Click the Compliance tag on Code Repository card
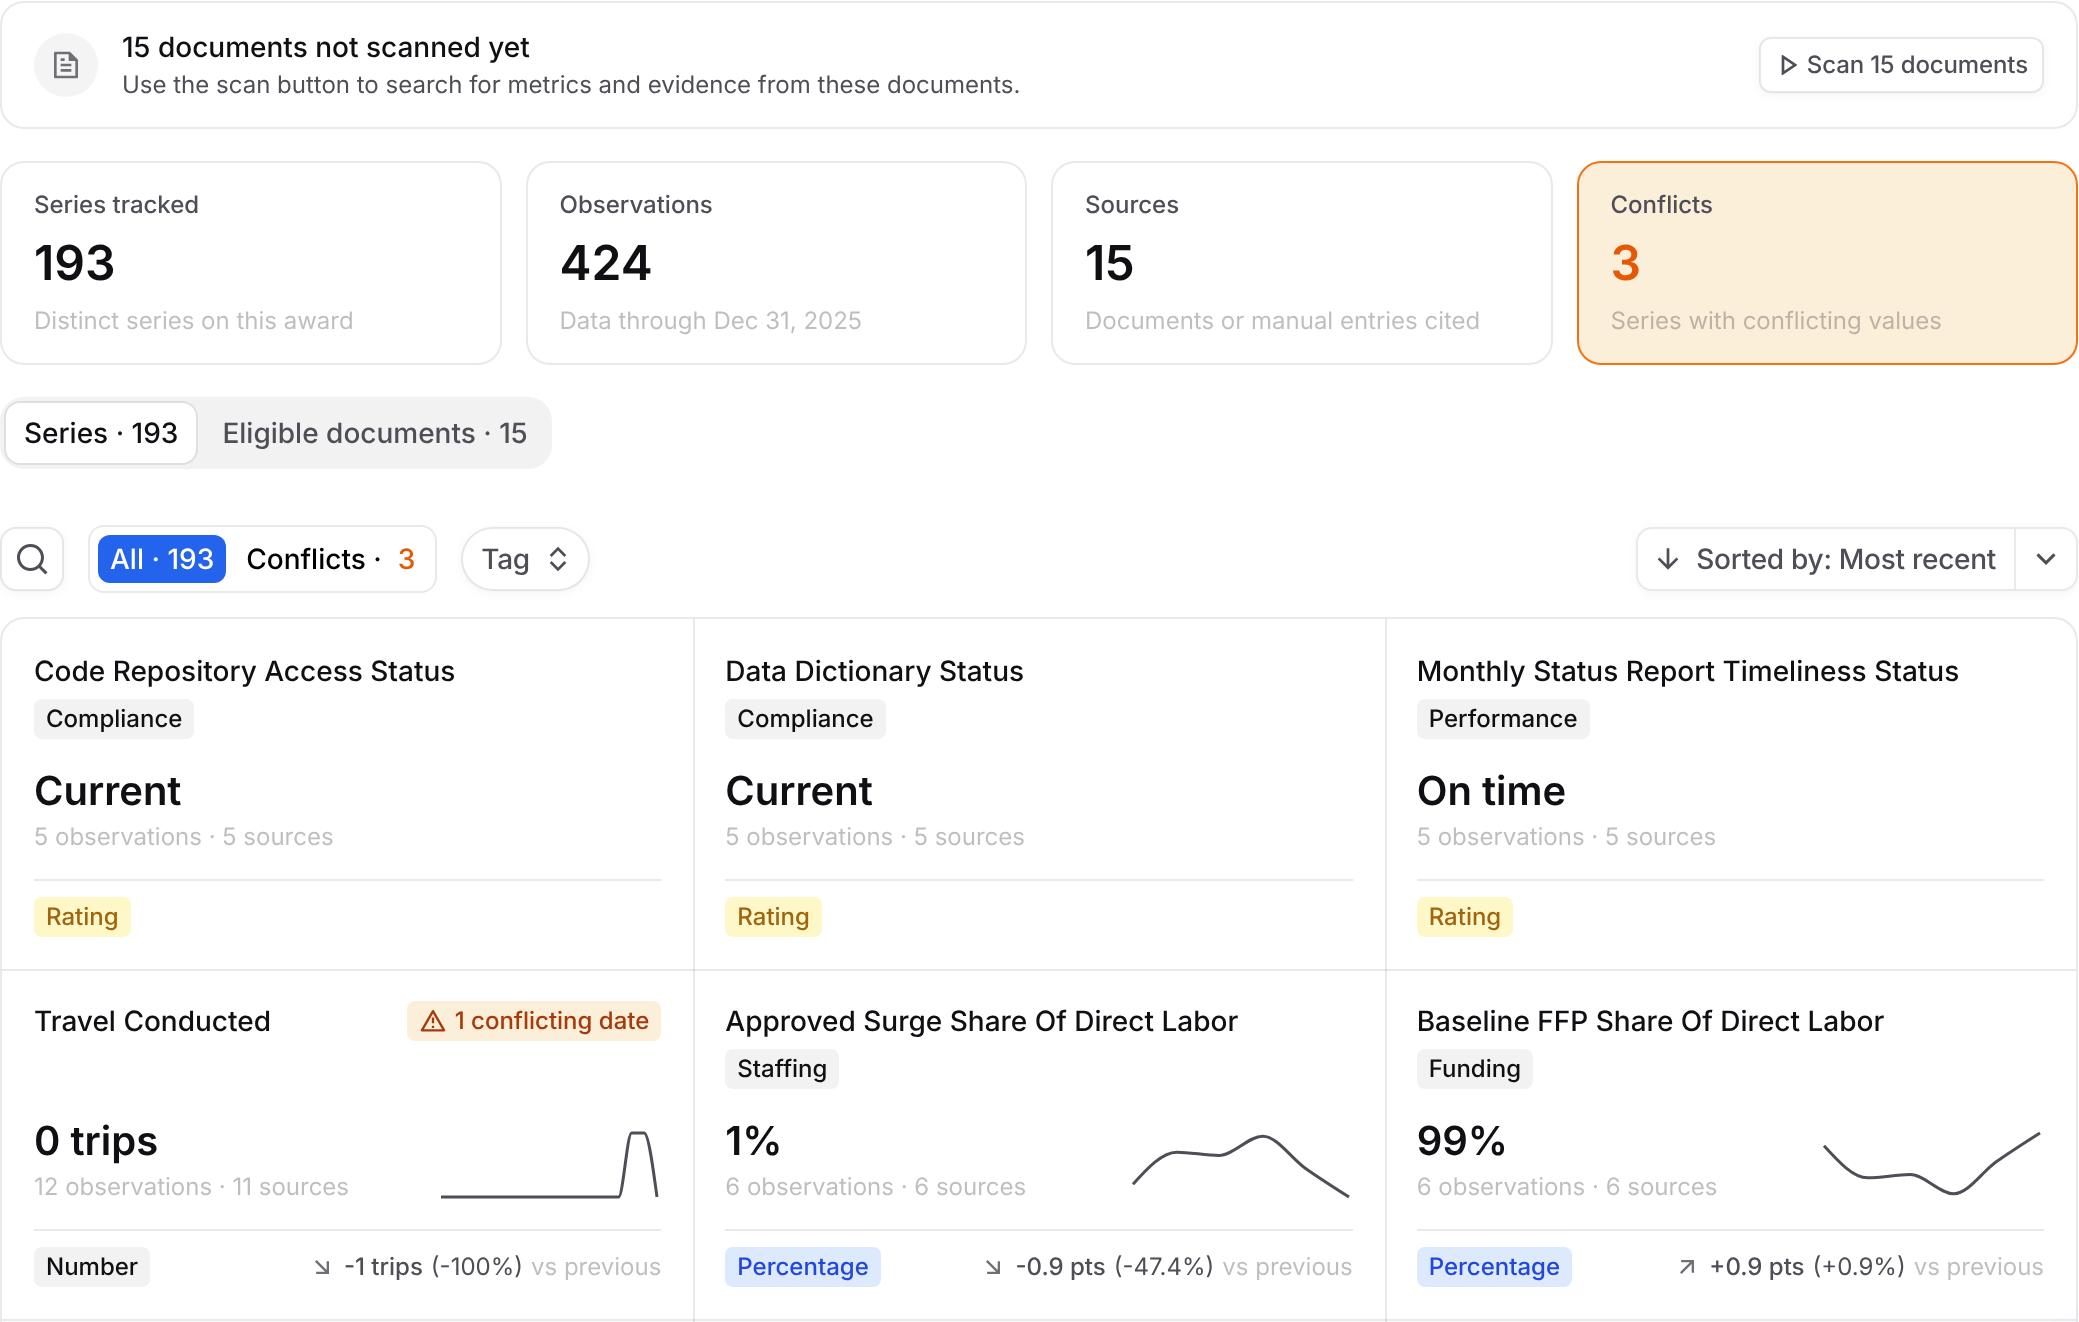The image size is (2079, 1322). coord(114,719)
